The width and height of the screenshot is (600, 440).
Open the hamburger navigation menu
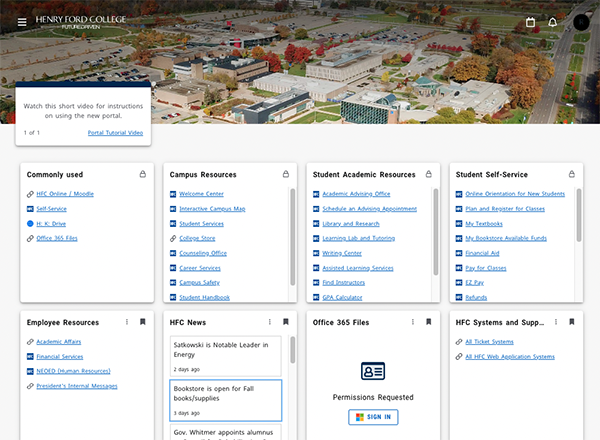[x=22, y=22]
